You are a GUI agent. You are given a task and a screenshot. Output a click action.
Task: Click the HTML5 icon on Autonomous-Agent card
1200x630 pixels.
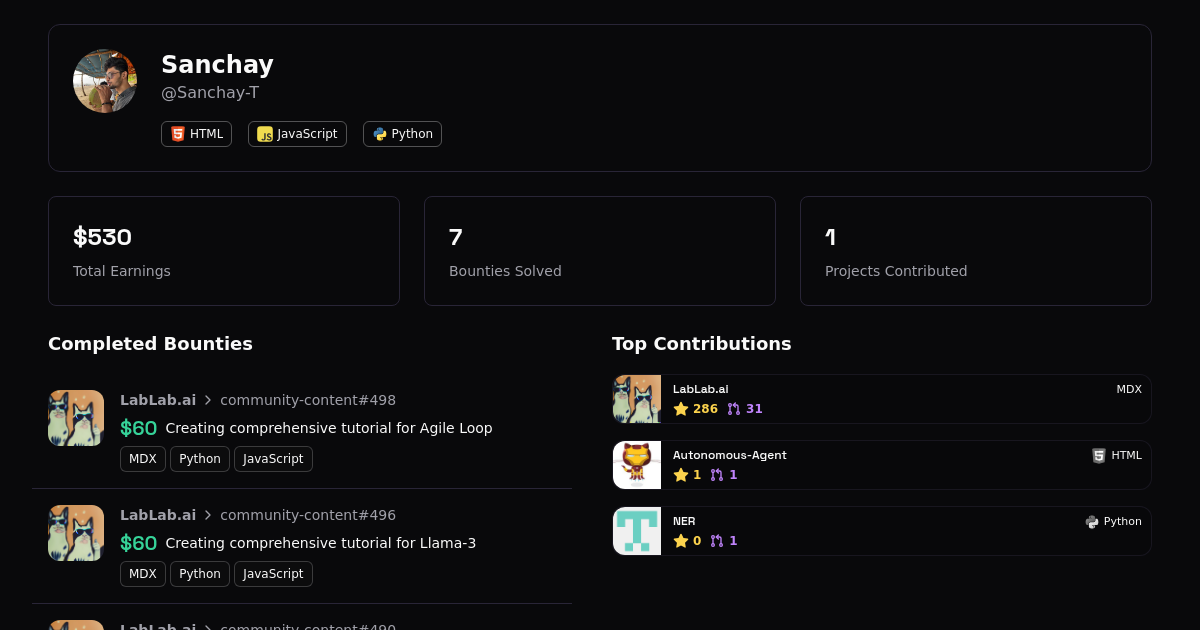point(1099,456)
